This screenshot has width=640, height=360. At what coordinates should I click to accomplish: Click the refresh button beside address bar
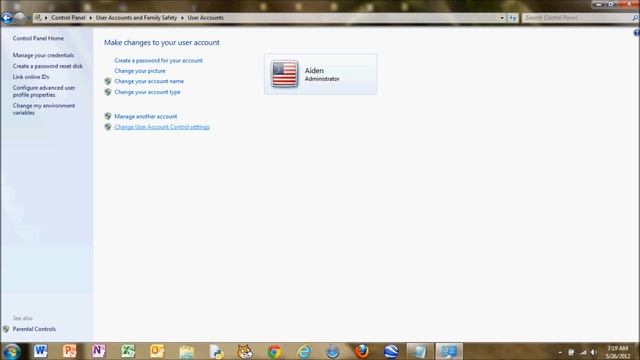(513, 18)
